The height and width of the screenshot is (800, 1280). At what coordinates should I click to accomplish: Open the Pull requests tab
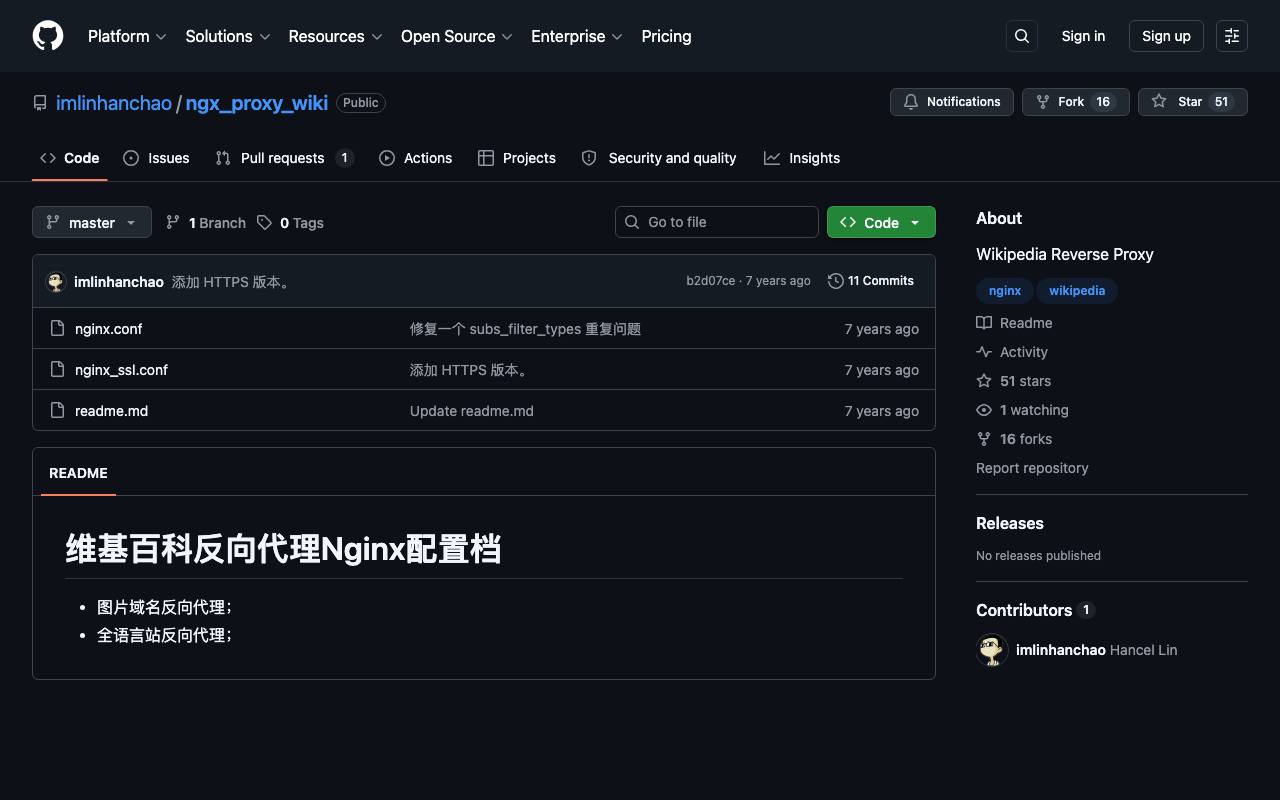(x=285, y=158)
